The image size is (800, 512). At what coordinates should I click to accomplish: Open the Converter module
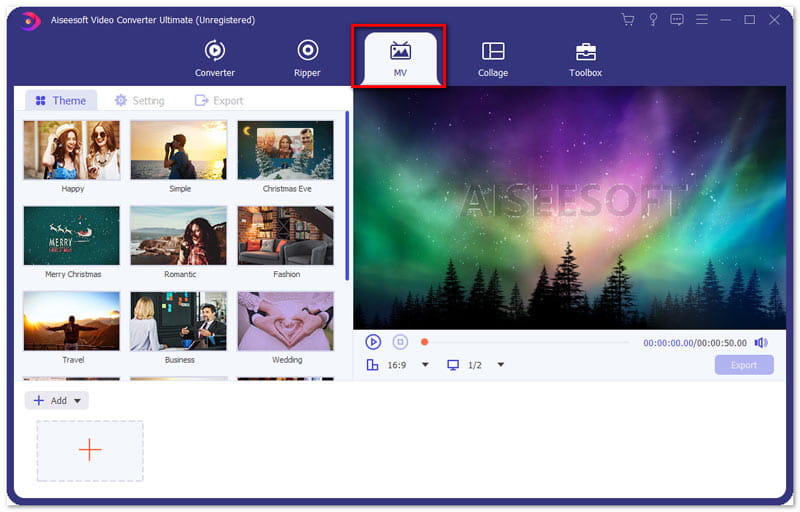coord(214,59)
